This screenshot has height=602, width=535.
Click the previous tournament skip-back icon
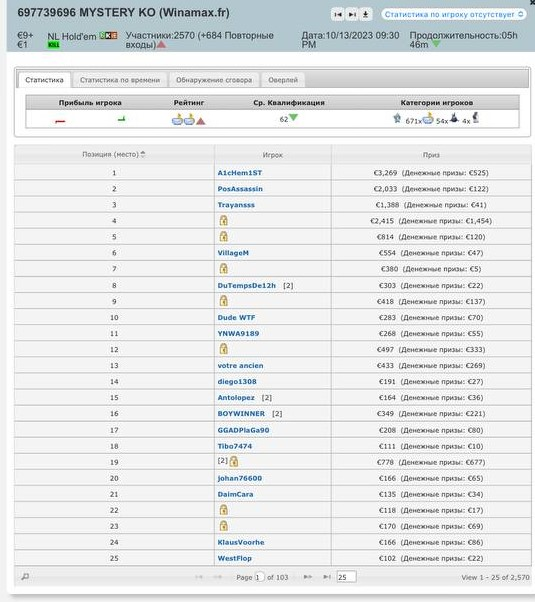(x=338, y=15)
